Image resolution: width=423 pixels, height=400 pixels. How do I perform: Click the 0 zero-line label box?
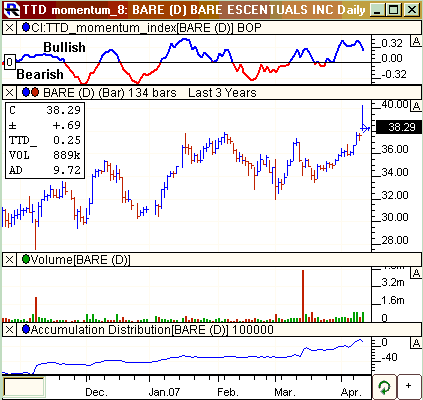[x=9, y=62]
